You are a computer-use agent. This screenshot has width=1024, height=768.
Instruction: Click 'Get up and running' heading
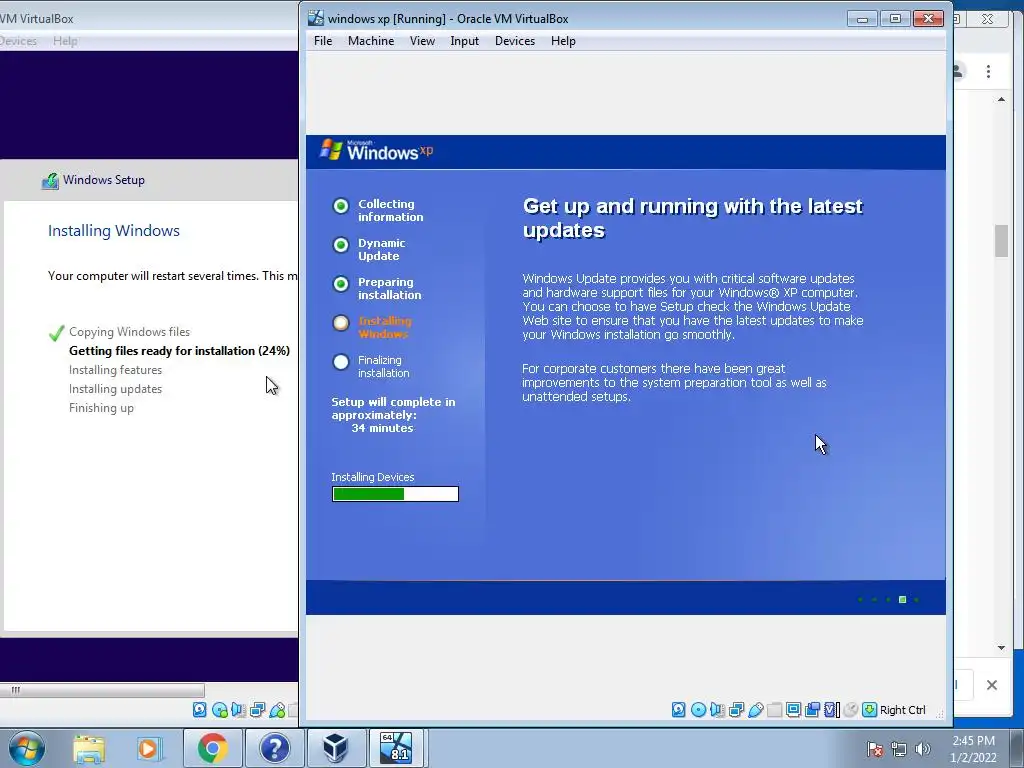point(692,218)
